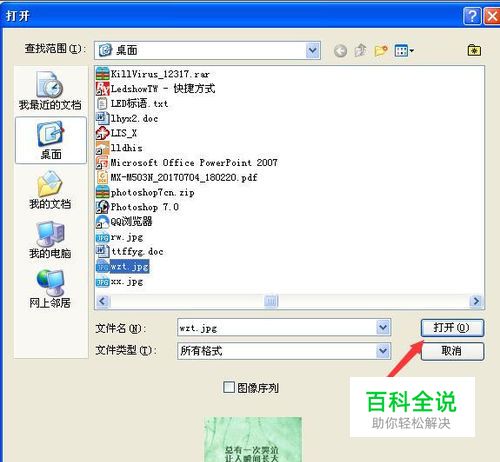Click the Cancel (取消) button
The image size is (500, 462).
452,351
